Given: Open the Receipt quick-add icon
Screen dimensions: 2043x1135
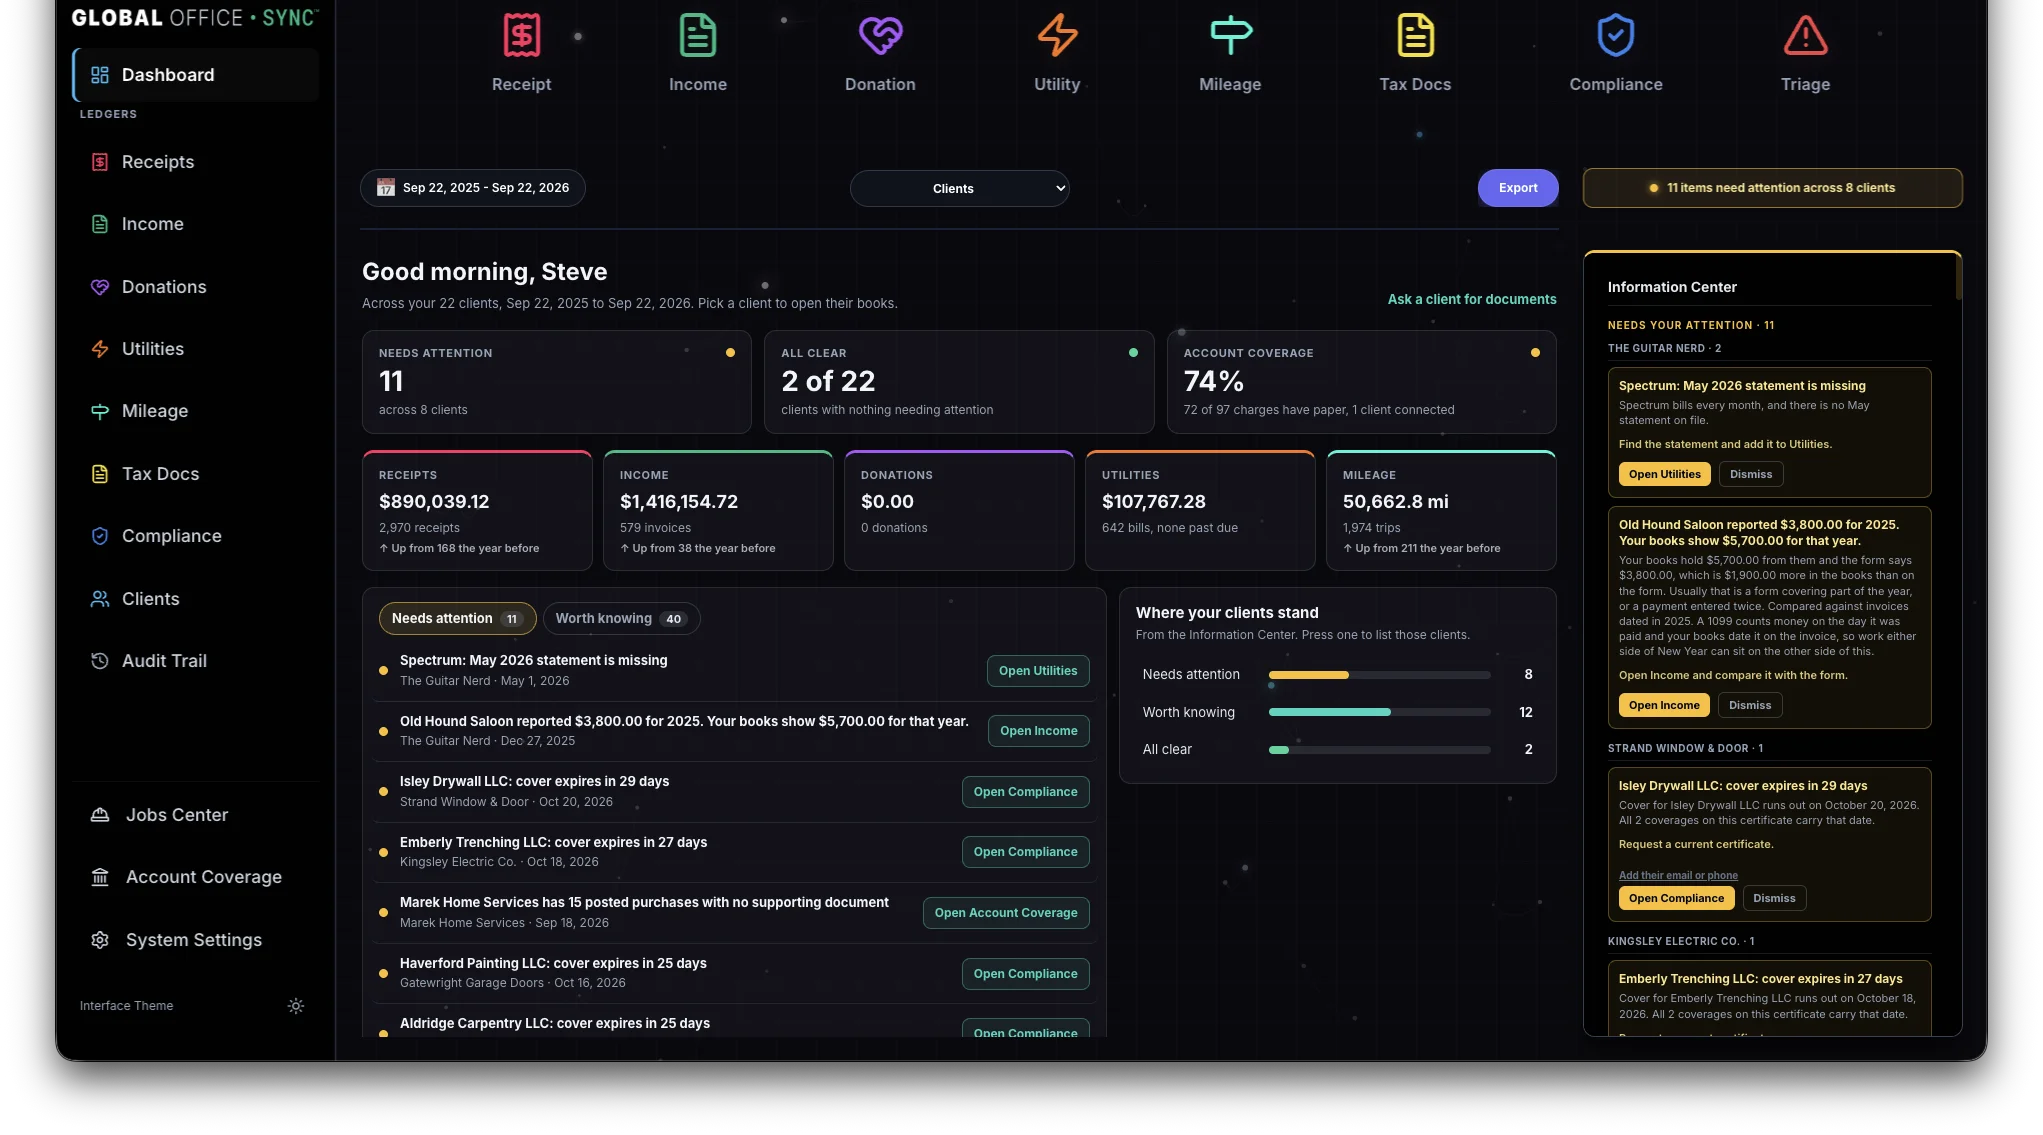Looking at the screenshot, I should (x=521, y=36).
